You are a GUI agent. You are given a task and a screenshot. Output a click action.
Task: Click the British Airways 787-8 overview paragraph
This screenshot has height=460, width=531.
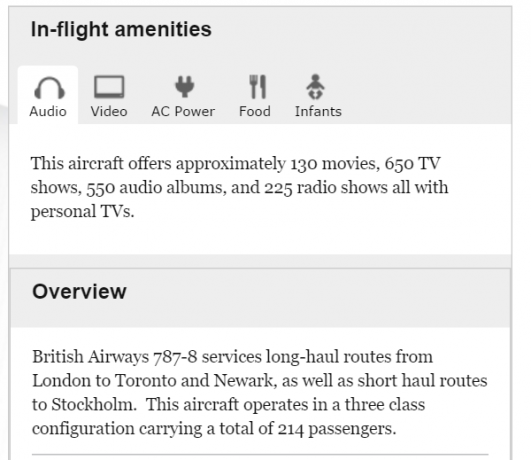[260, 393]
